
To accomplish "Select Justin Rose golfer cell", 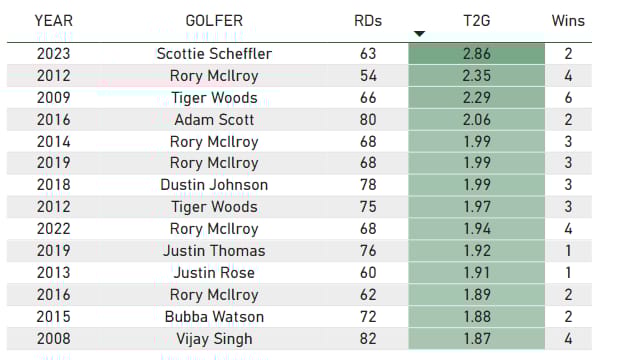I will [x=214, y=273].
